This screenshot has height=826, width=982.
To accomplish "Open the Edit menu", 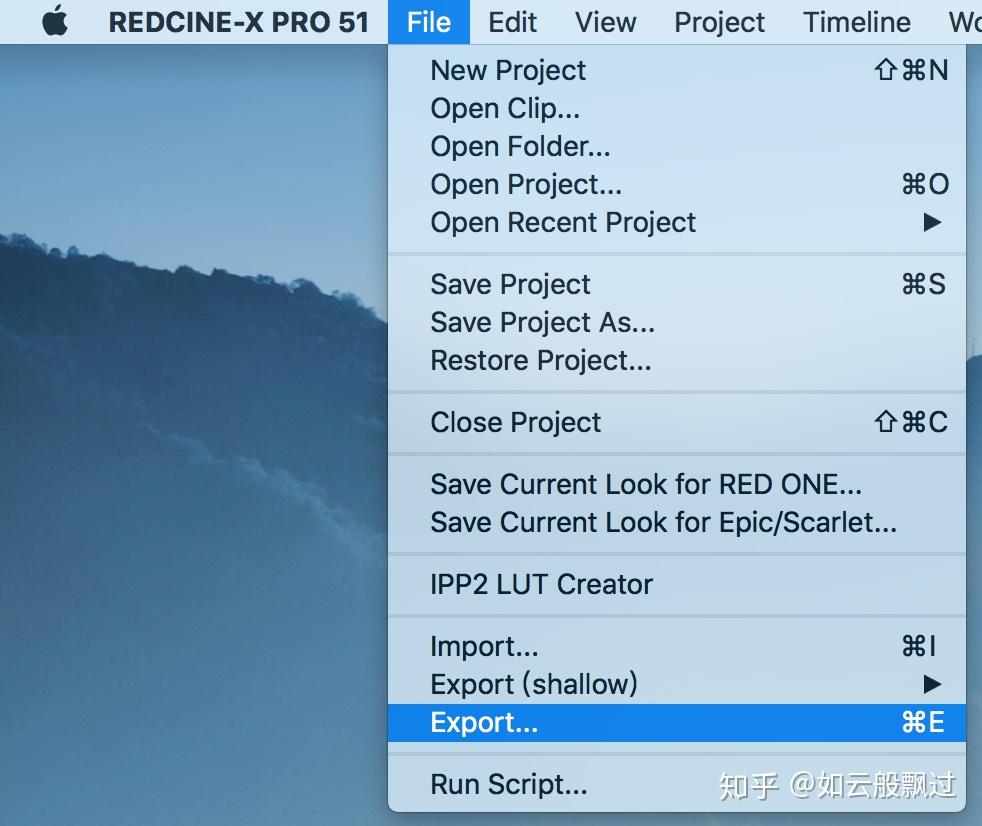I will 512,22.
